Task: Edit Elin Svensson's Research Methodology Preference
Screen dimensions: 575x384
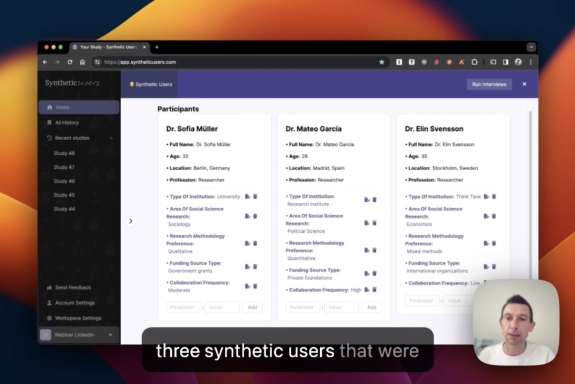Action: (x=486, y=244)
